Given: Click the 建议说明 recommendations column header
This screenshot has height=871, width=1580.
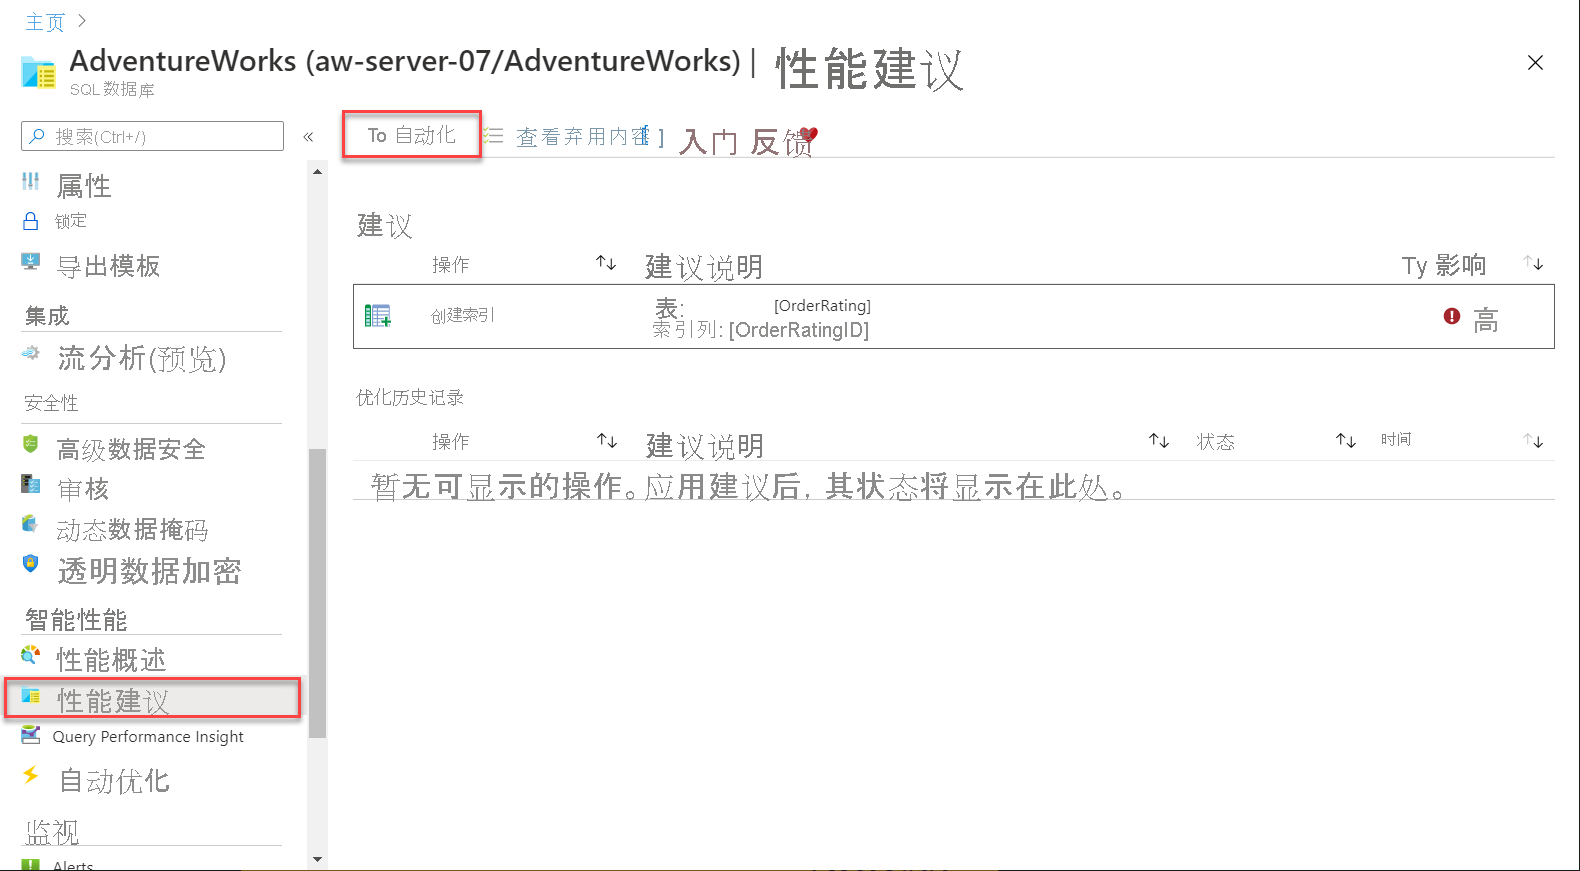Looking at the screenshot, I should coord(704,267).
